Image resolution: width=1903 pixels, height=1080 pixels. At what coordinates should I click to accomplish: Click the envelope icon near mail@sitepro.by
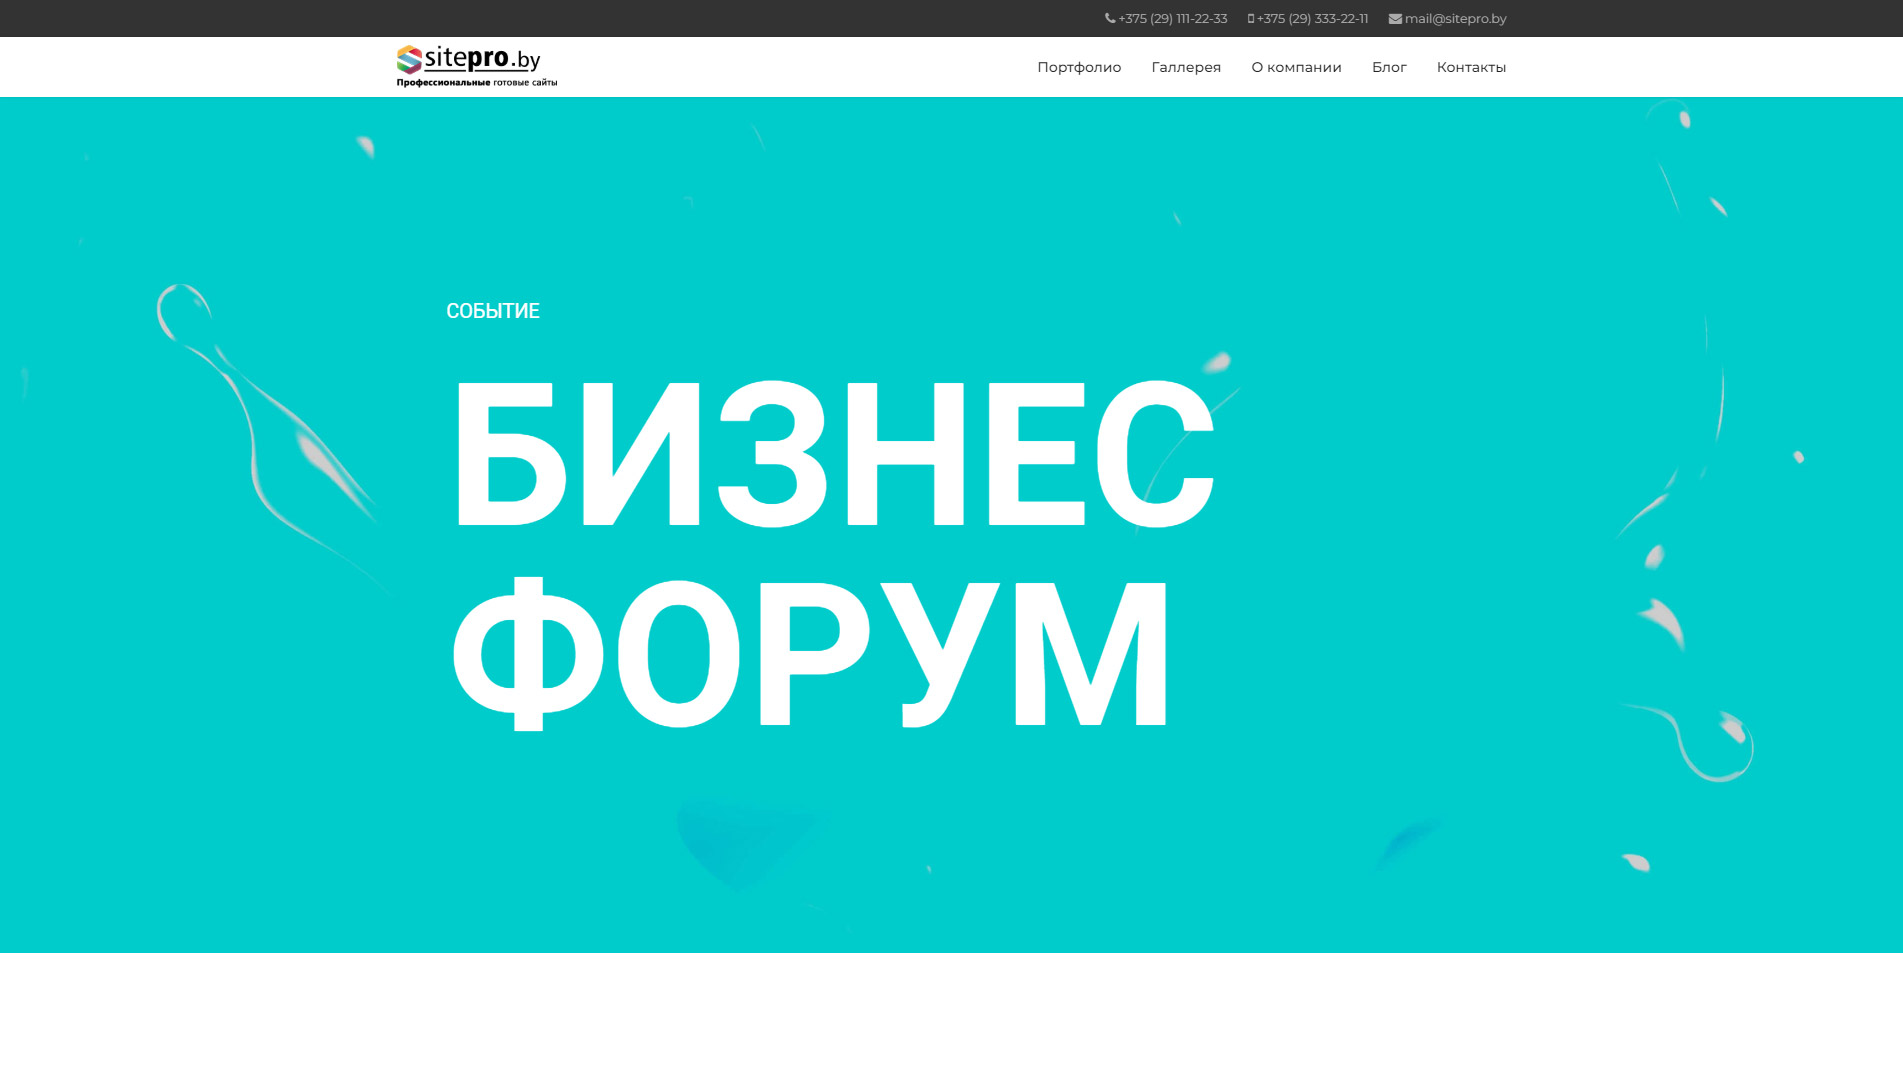coord(1394,17)
